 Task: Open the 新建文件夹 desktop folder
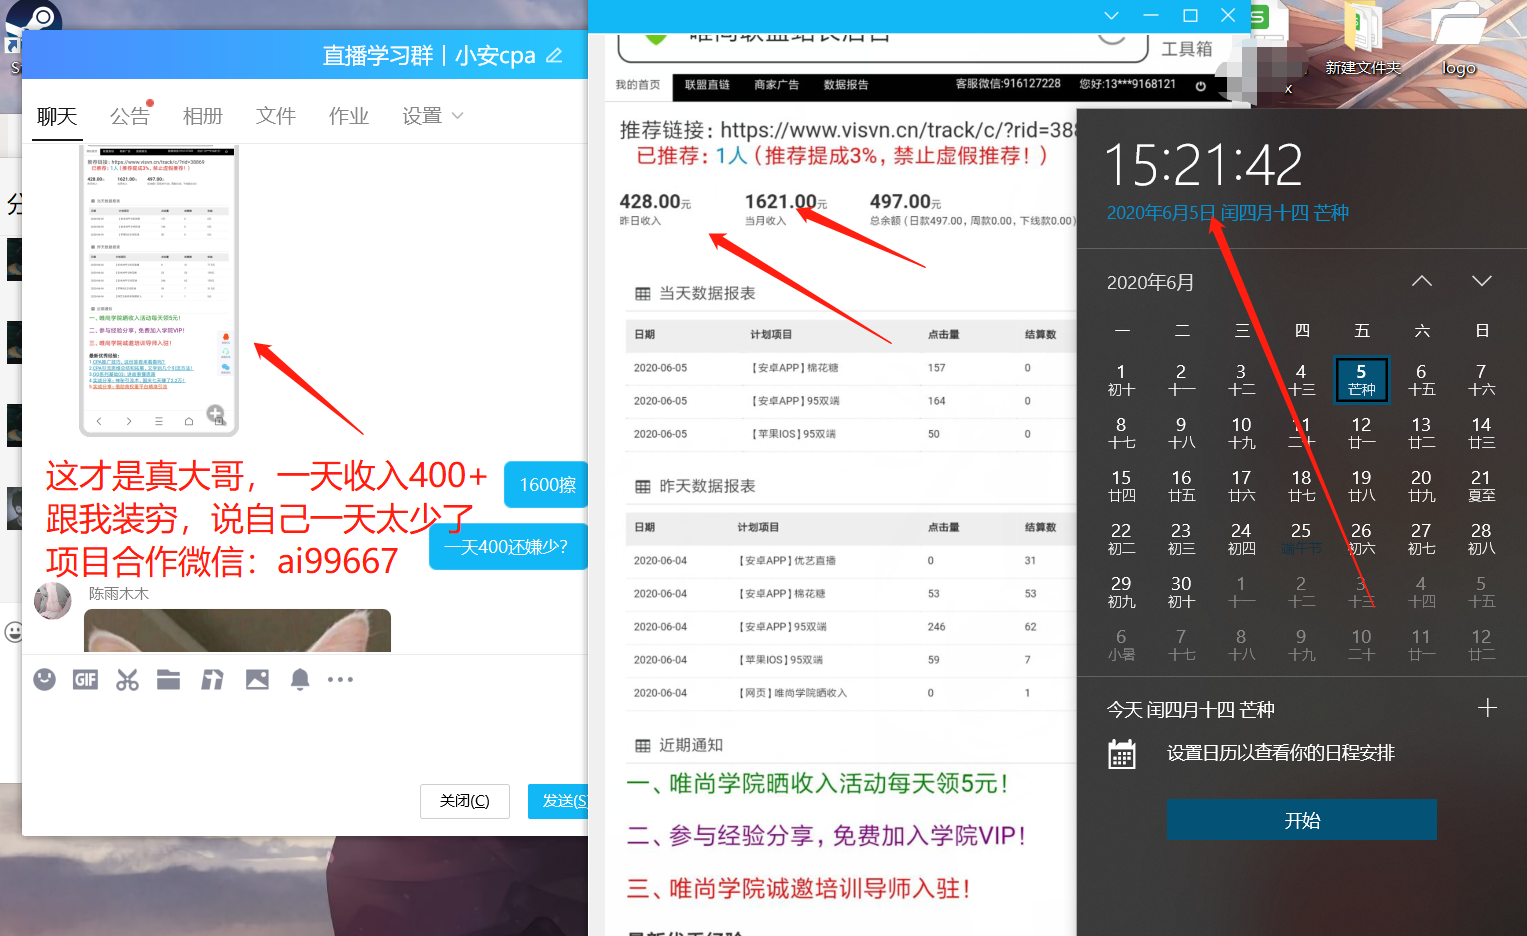[1363, 40]
